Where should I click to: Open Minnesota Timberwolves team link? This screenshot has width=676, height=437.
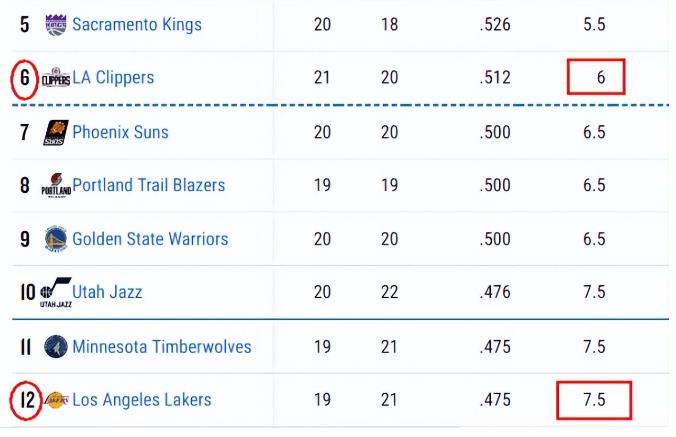[161, 347]
